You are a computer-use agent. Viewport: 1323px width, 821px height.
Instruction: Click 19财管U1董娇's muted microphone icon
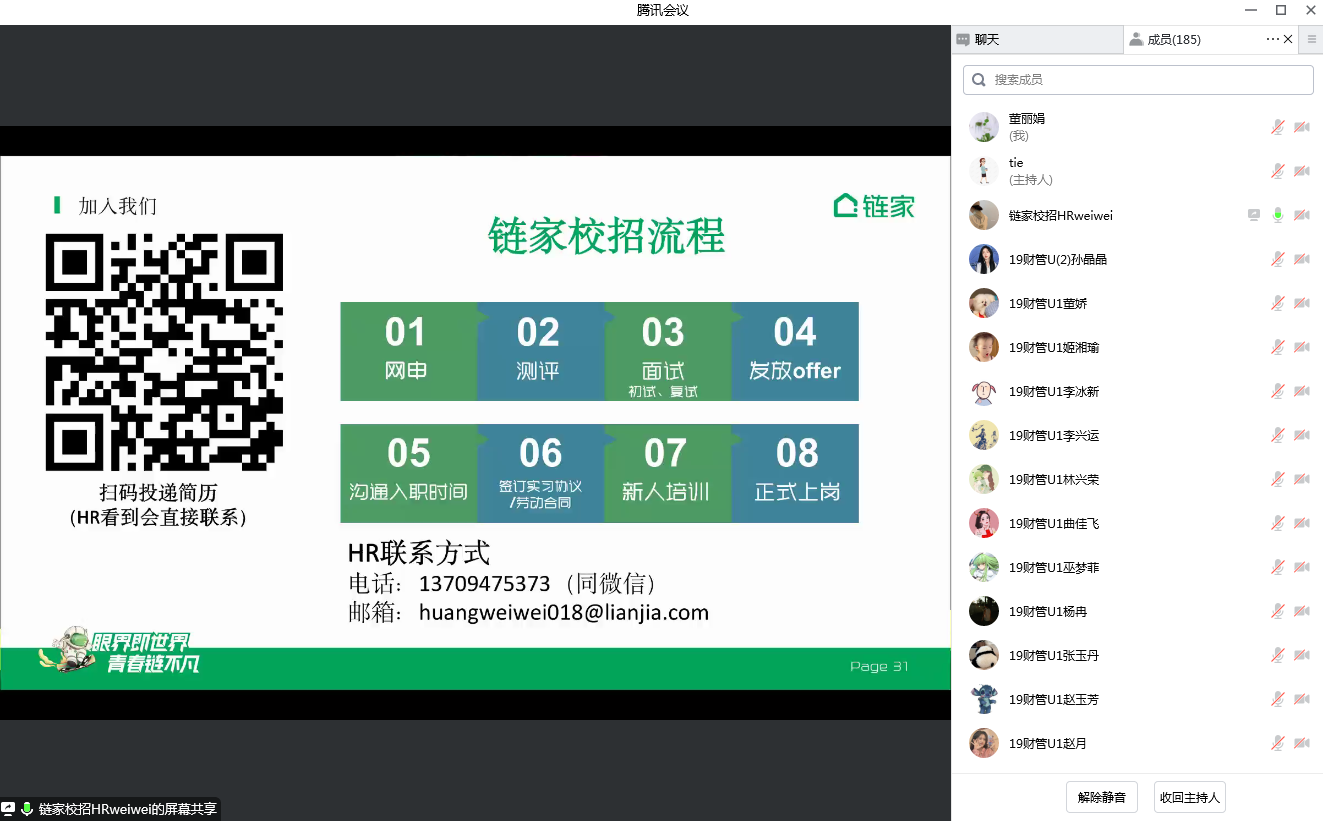1278,303
